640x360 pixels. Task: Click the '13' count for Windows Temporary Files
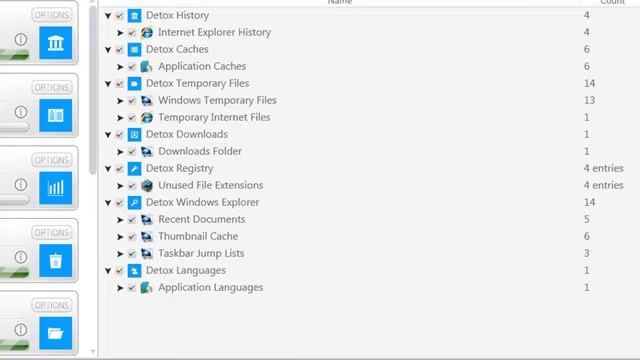(x=589, y=100)
